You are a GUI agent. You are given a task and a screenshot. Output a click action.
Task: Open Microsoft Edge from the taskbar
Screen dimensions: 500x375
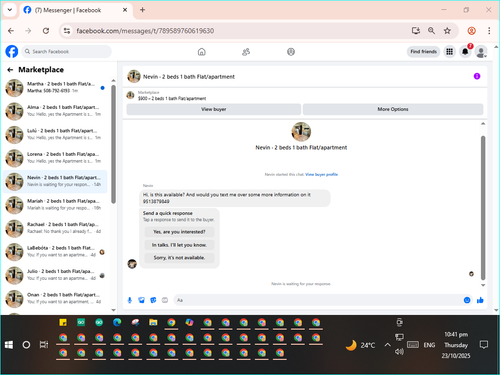[117, 322]
